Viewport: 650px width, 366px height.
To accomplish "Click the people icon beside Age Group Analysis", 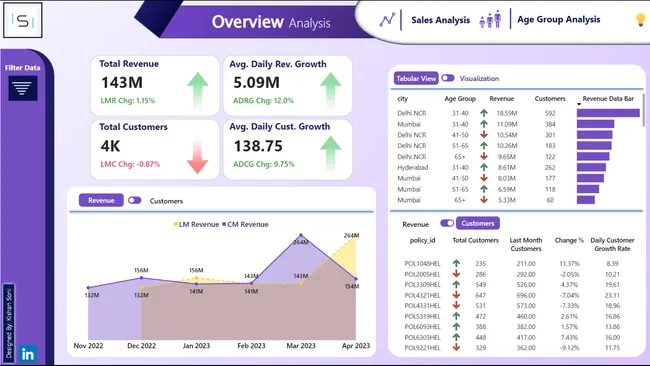I will pyautogui.click(x=490, y=19).
